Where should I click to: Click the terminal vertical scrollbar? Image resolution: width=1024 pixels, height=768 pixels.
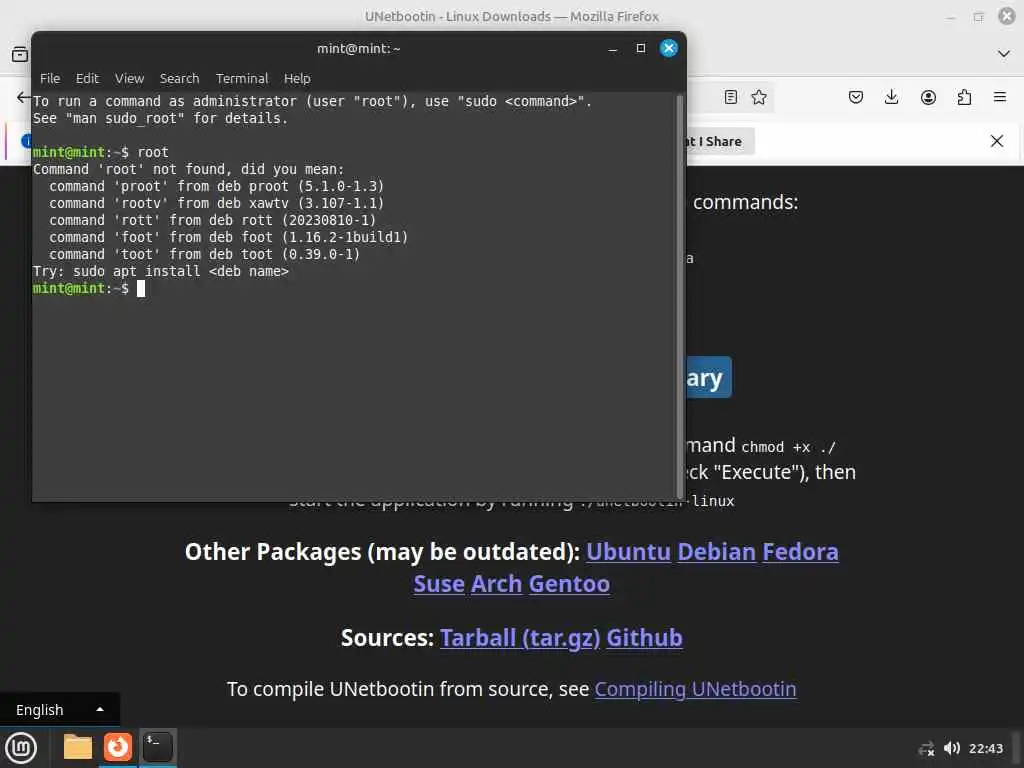coord(679,296)
